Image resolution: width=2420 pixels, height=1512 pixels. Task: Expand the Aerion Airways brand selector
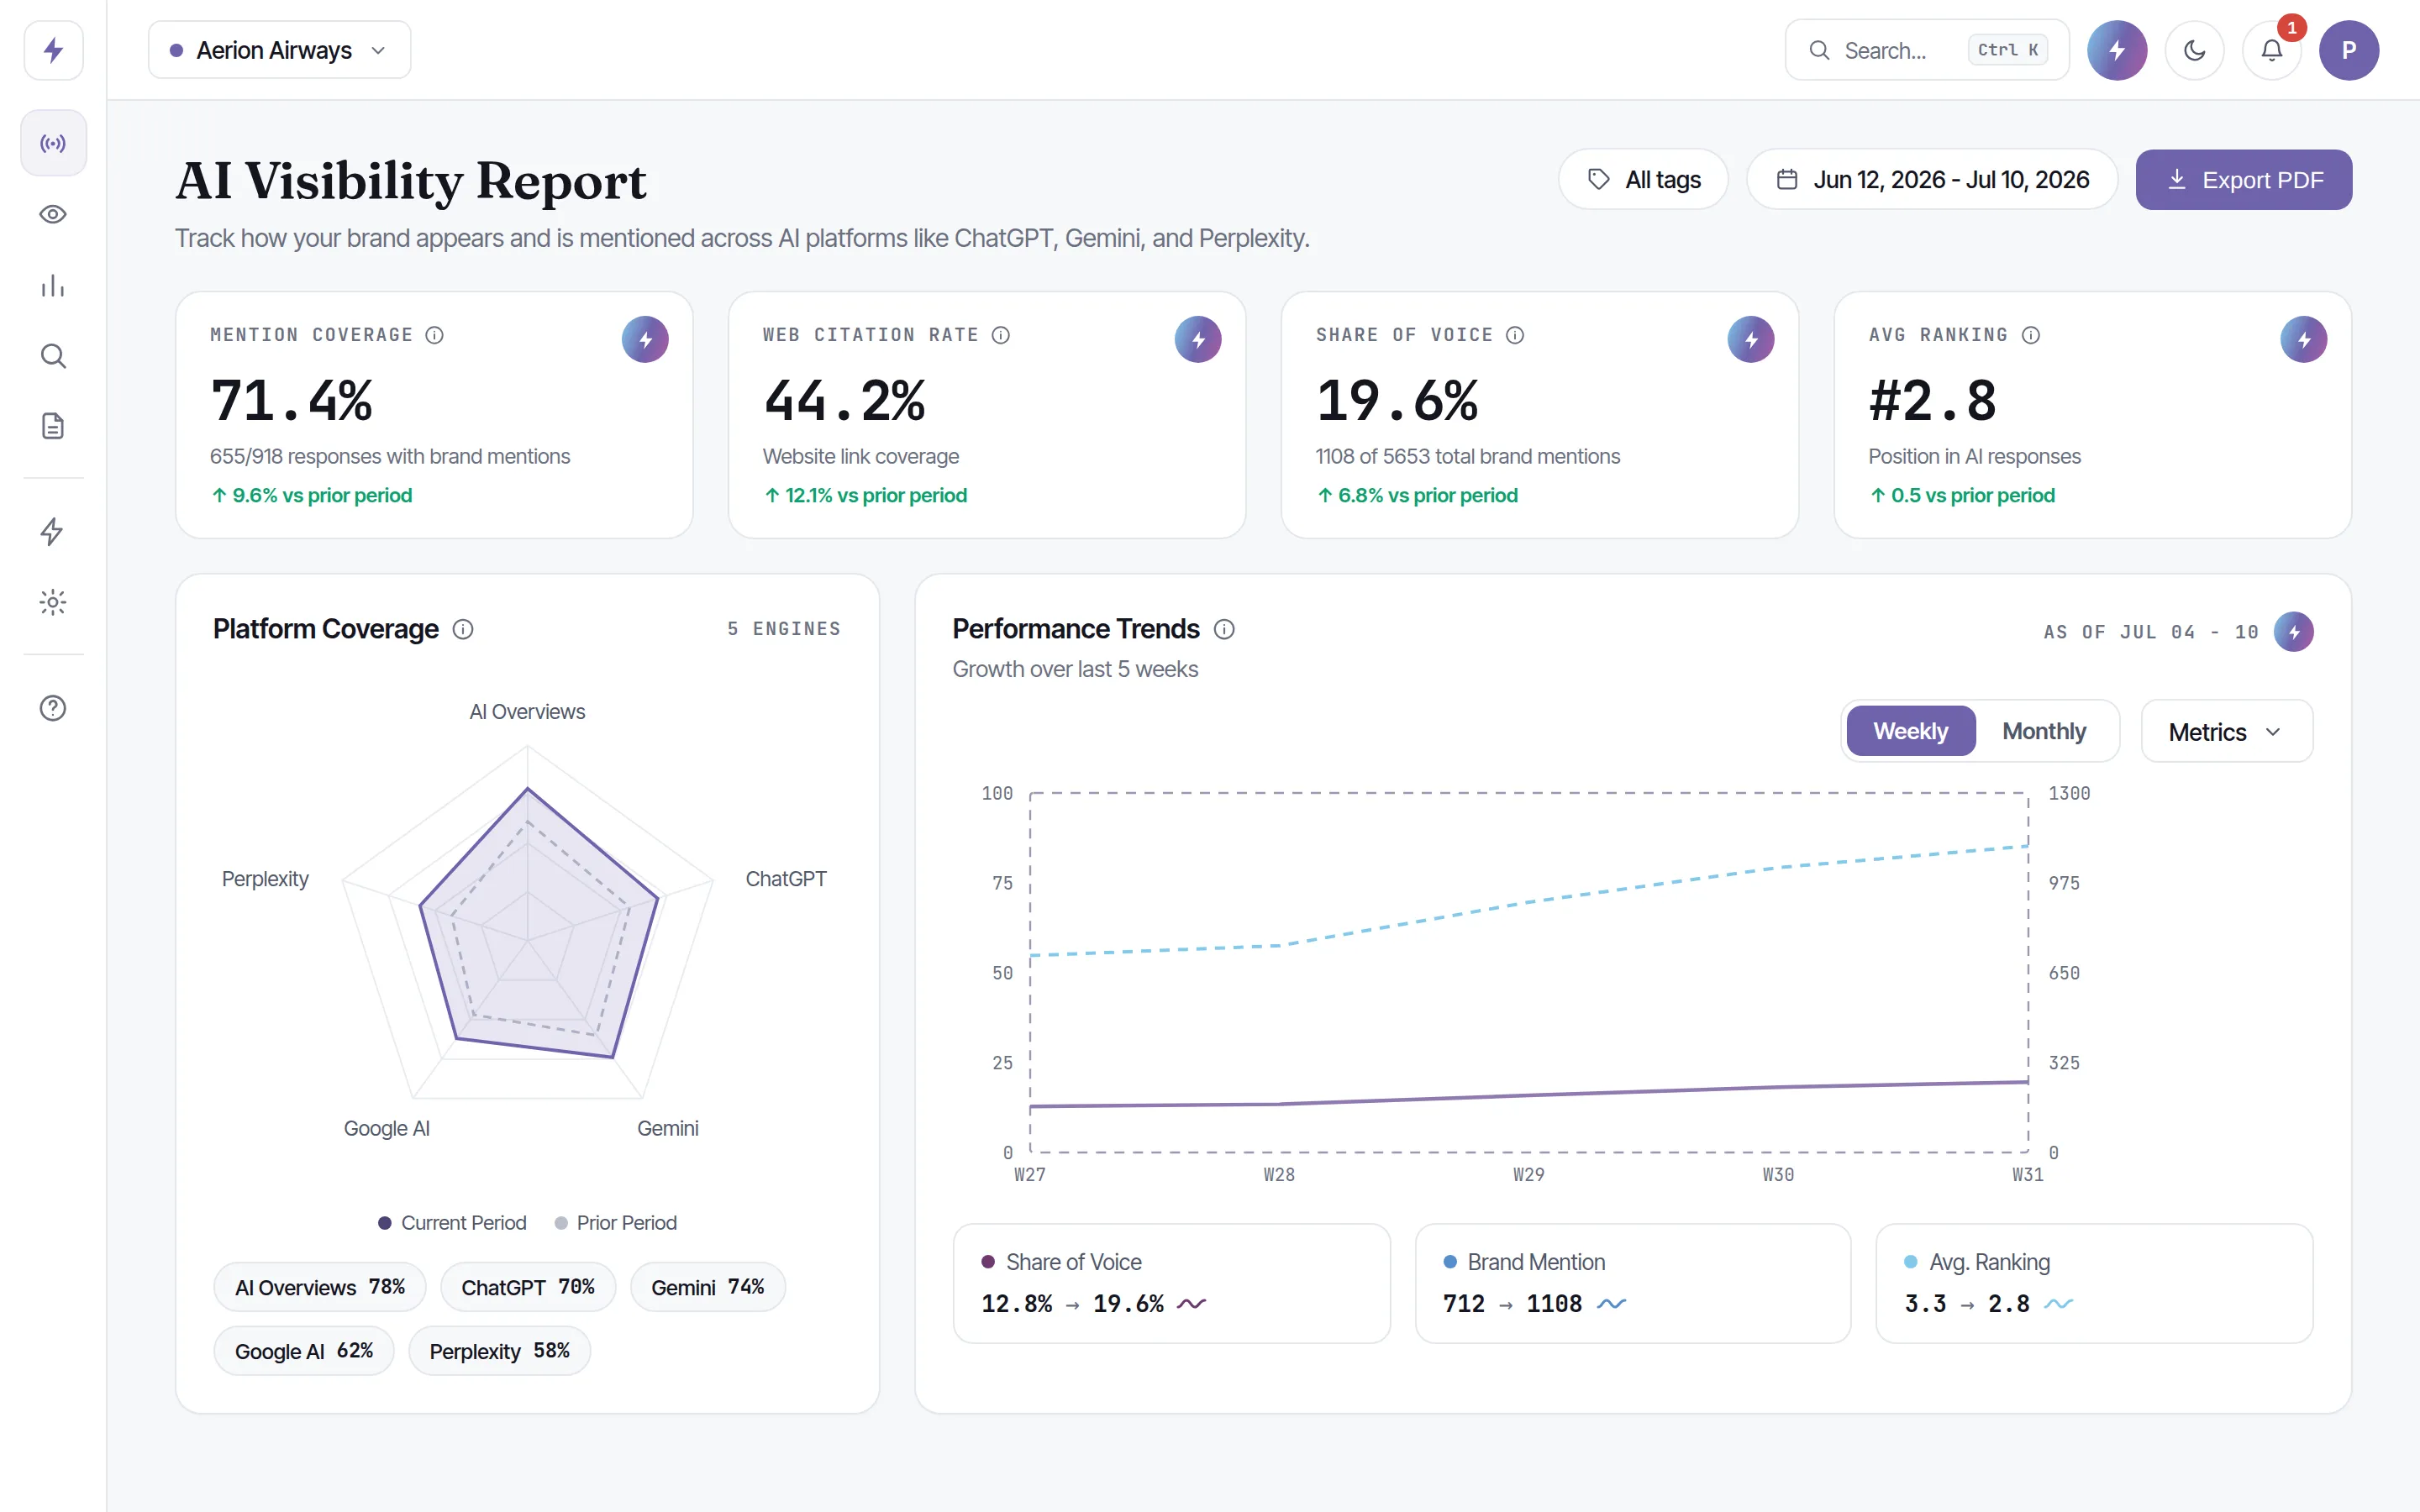pyautogui.click(x=279, y=50)
